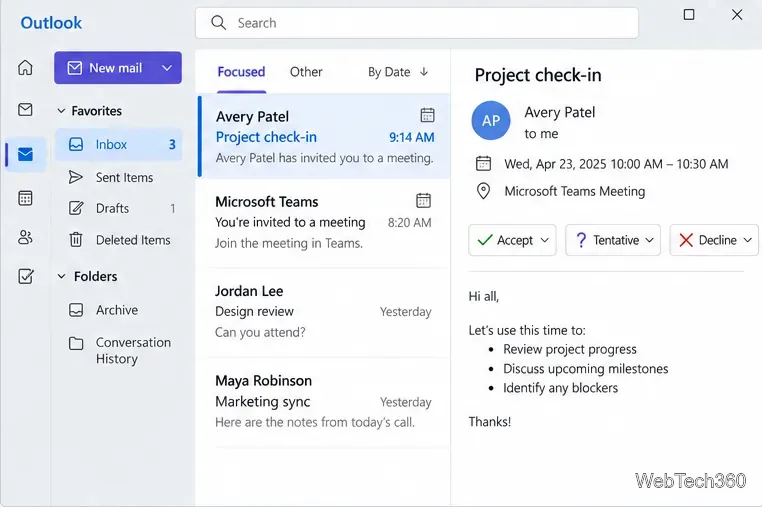Maximize the Outlook window
762x507 pixels.
tap(689, 15)
